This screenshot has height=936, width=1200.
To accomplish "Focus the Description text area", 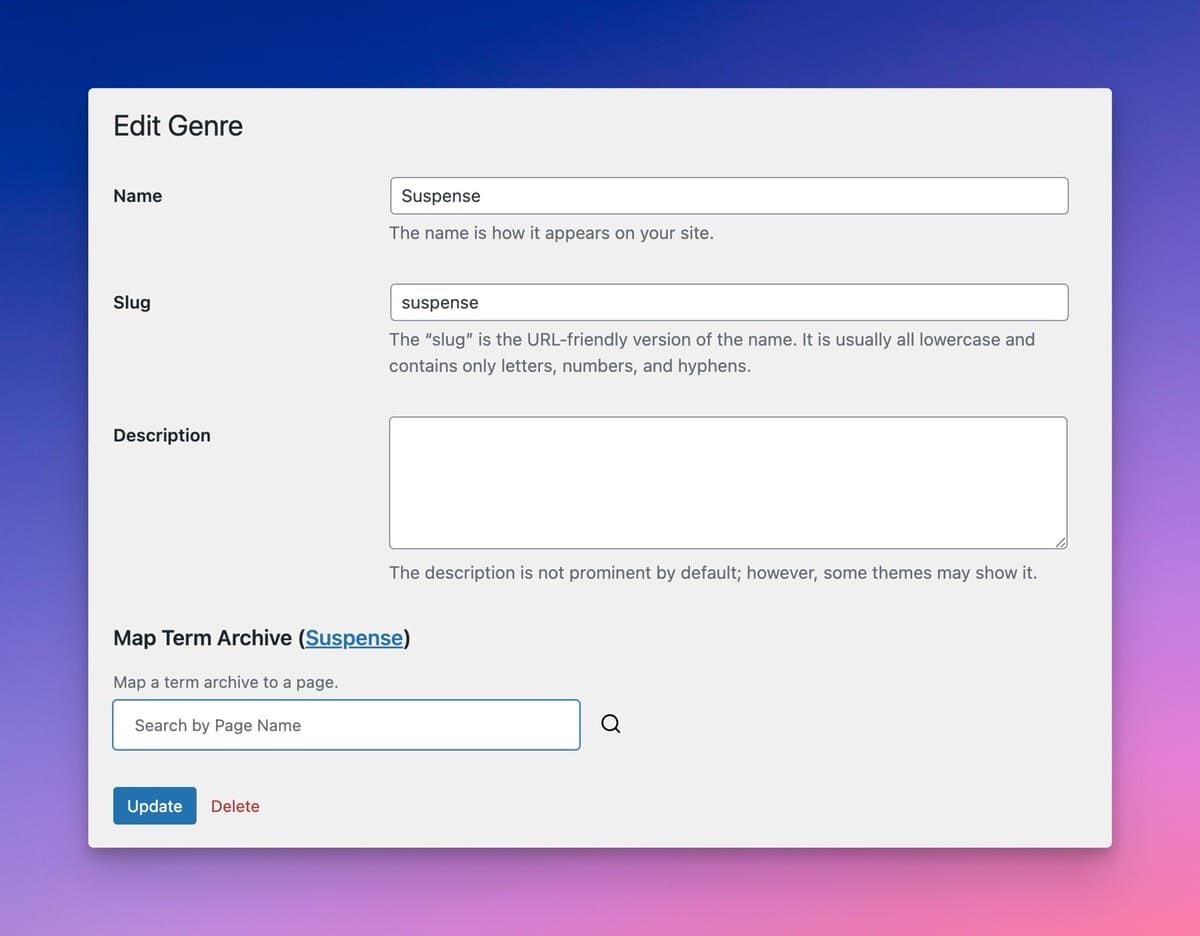I will [x=727, y=482].
